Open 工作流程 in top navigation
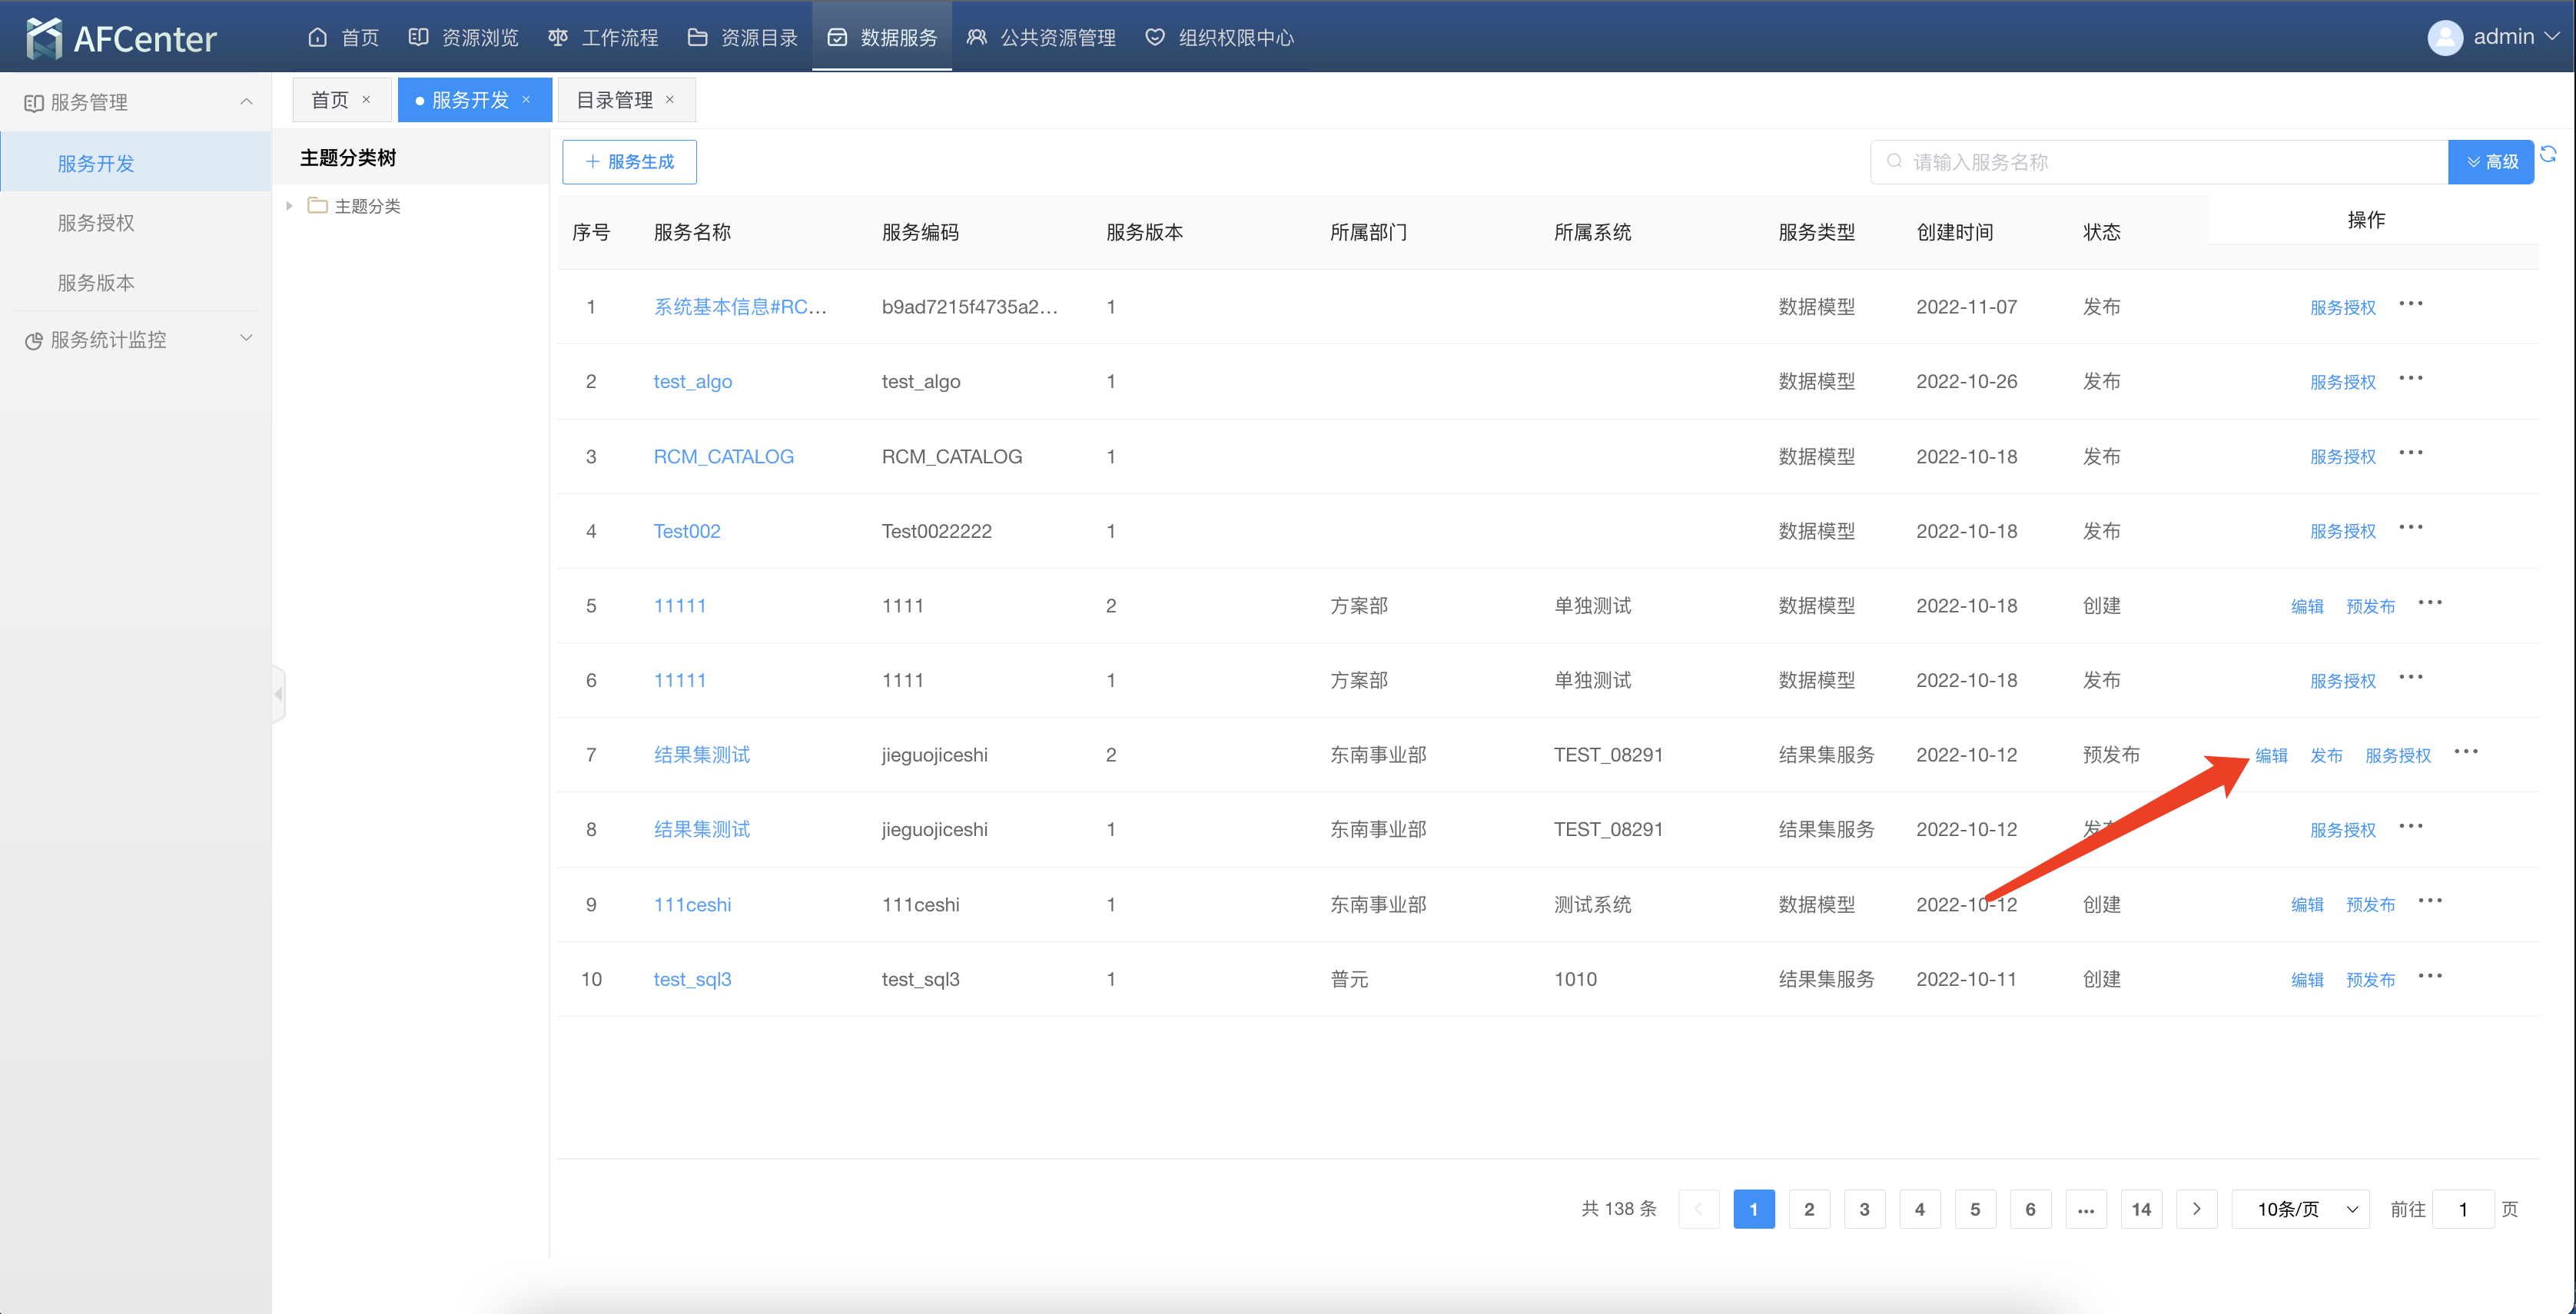The height and width of the screenshot is (1314, 2576). [604, 37]
